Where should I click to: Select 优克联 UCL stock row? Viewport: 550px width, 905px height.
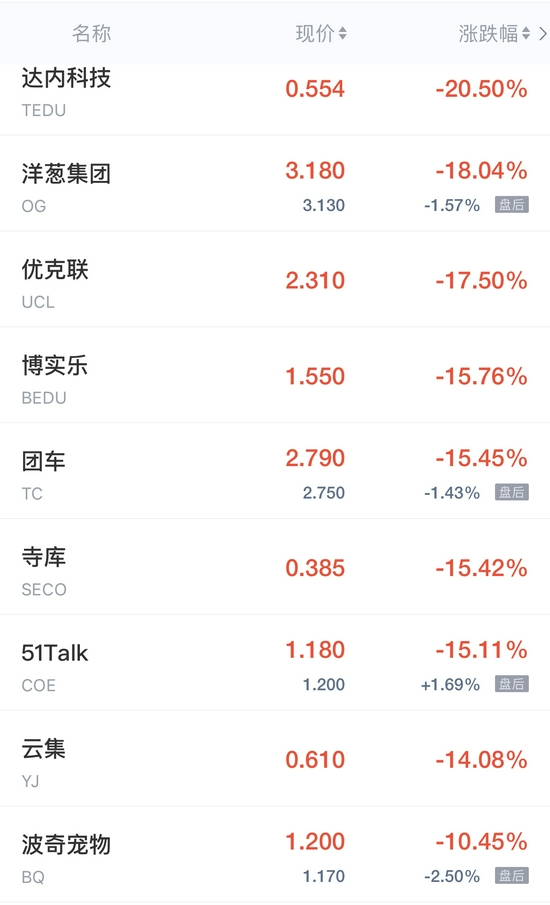point(275,279)
